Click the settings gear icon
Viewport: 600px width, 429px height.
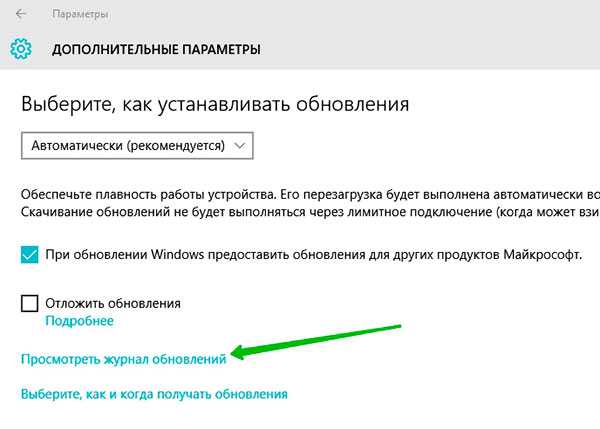20,49
